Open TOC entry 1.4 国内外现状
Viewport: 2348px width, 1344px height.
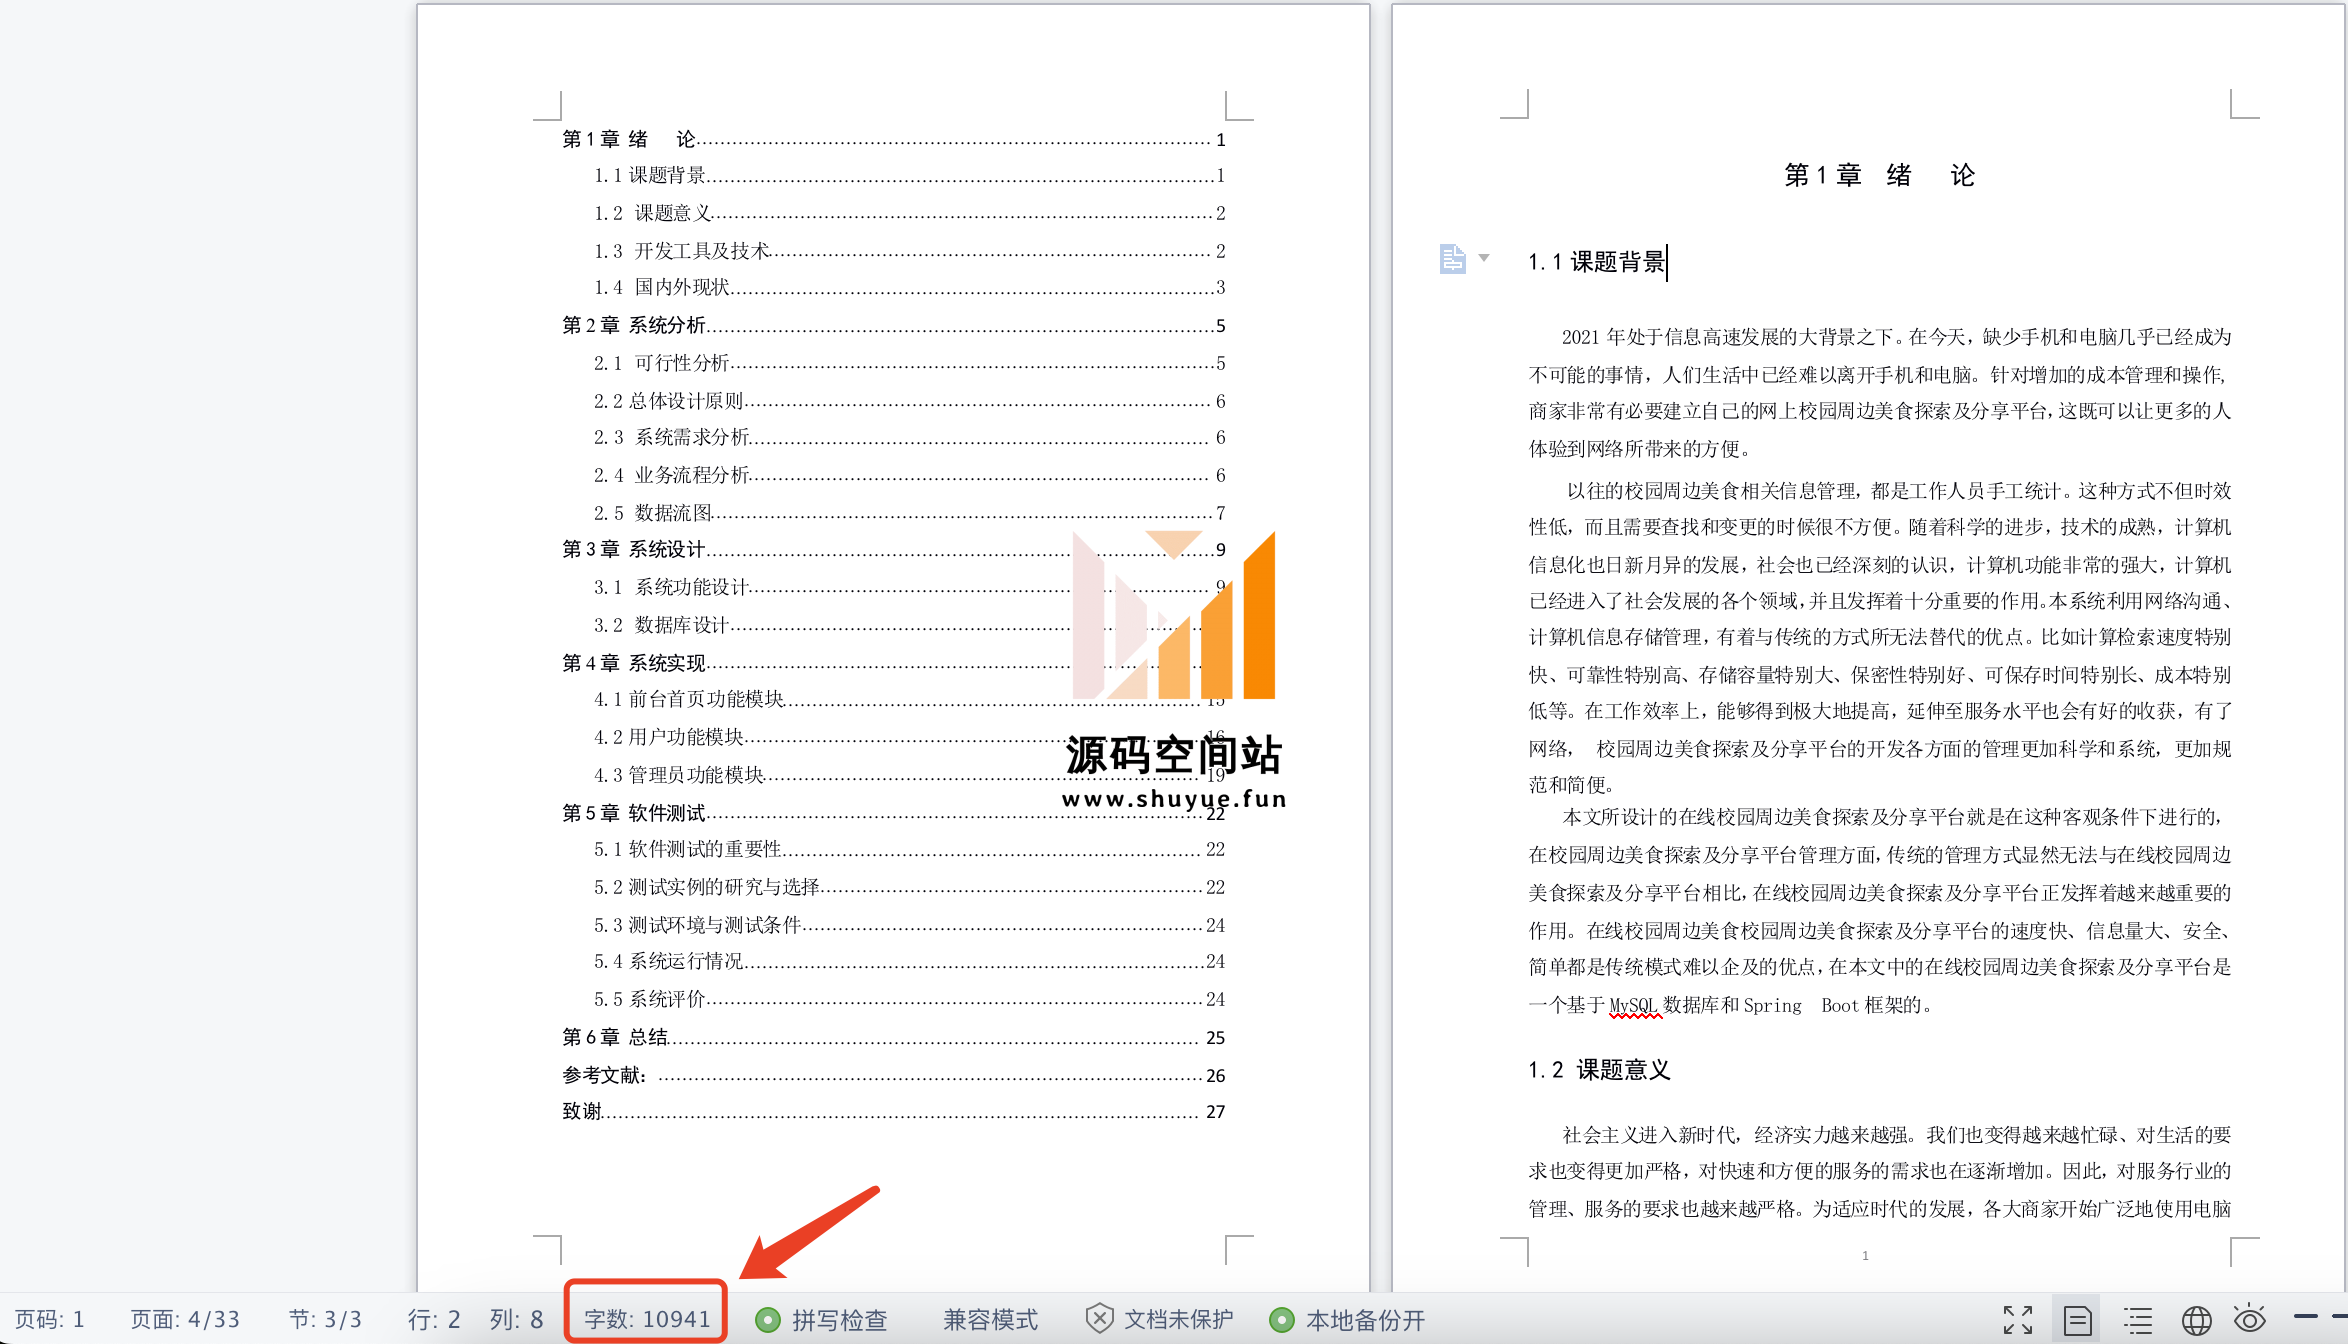[x=909, y=287]
